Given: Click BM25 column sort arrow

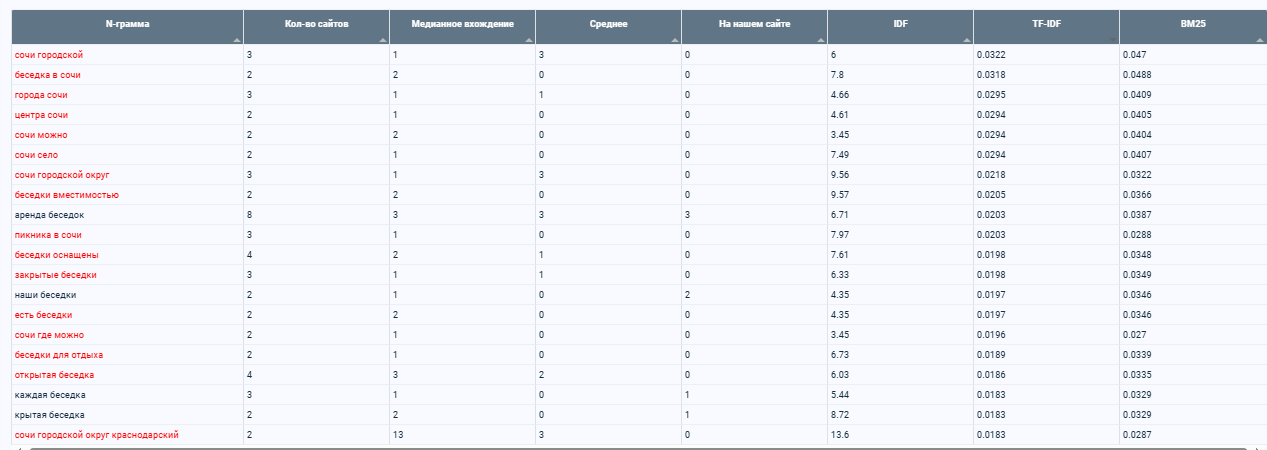Looking at the screenshot, I should 1259,39.
